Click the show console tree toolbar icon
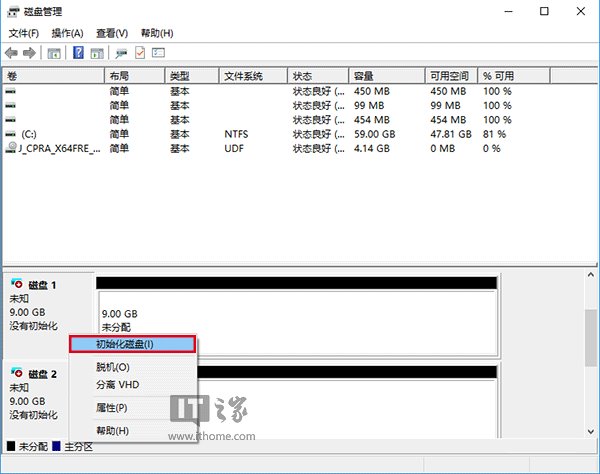Screen dimensions: 600x474 coord(54,53)
